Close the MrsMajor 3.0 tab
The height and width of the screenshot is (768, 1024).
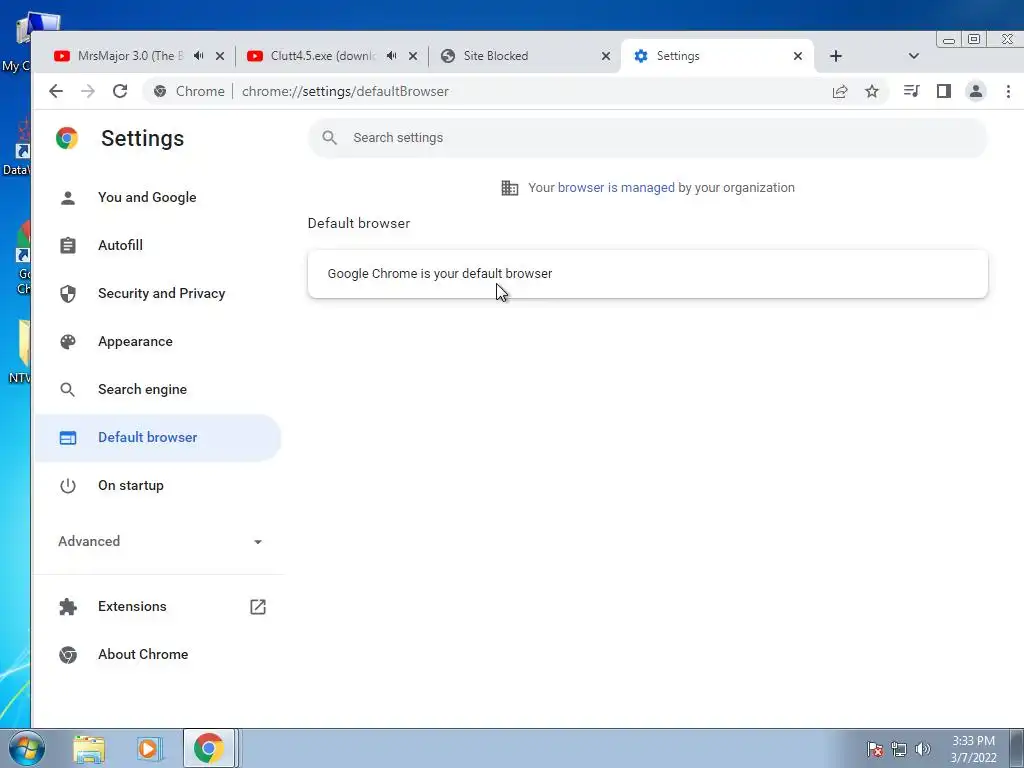point(220,56)
